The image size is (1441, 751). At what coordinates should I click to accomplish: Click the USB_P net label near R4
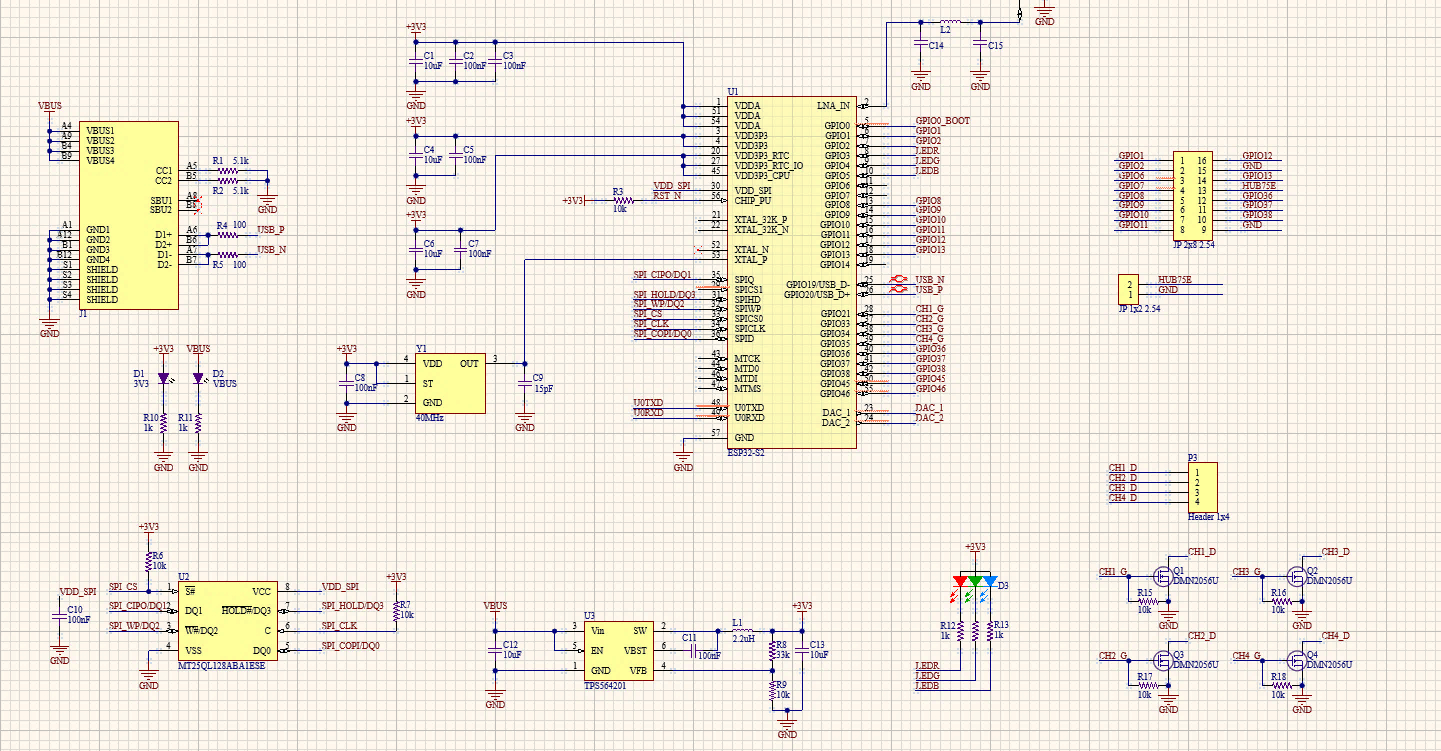coord(271,230)
